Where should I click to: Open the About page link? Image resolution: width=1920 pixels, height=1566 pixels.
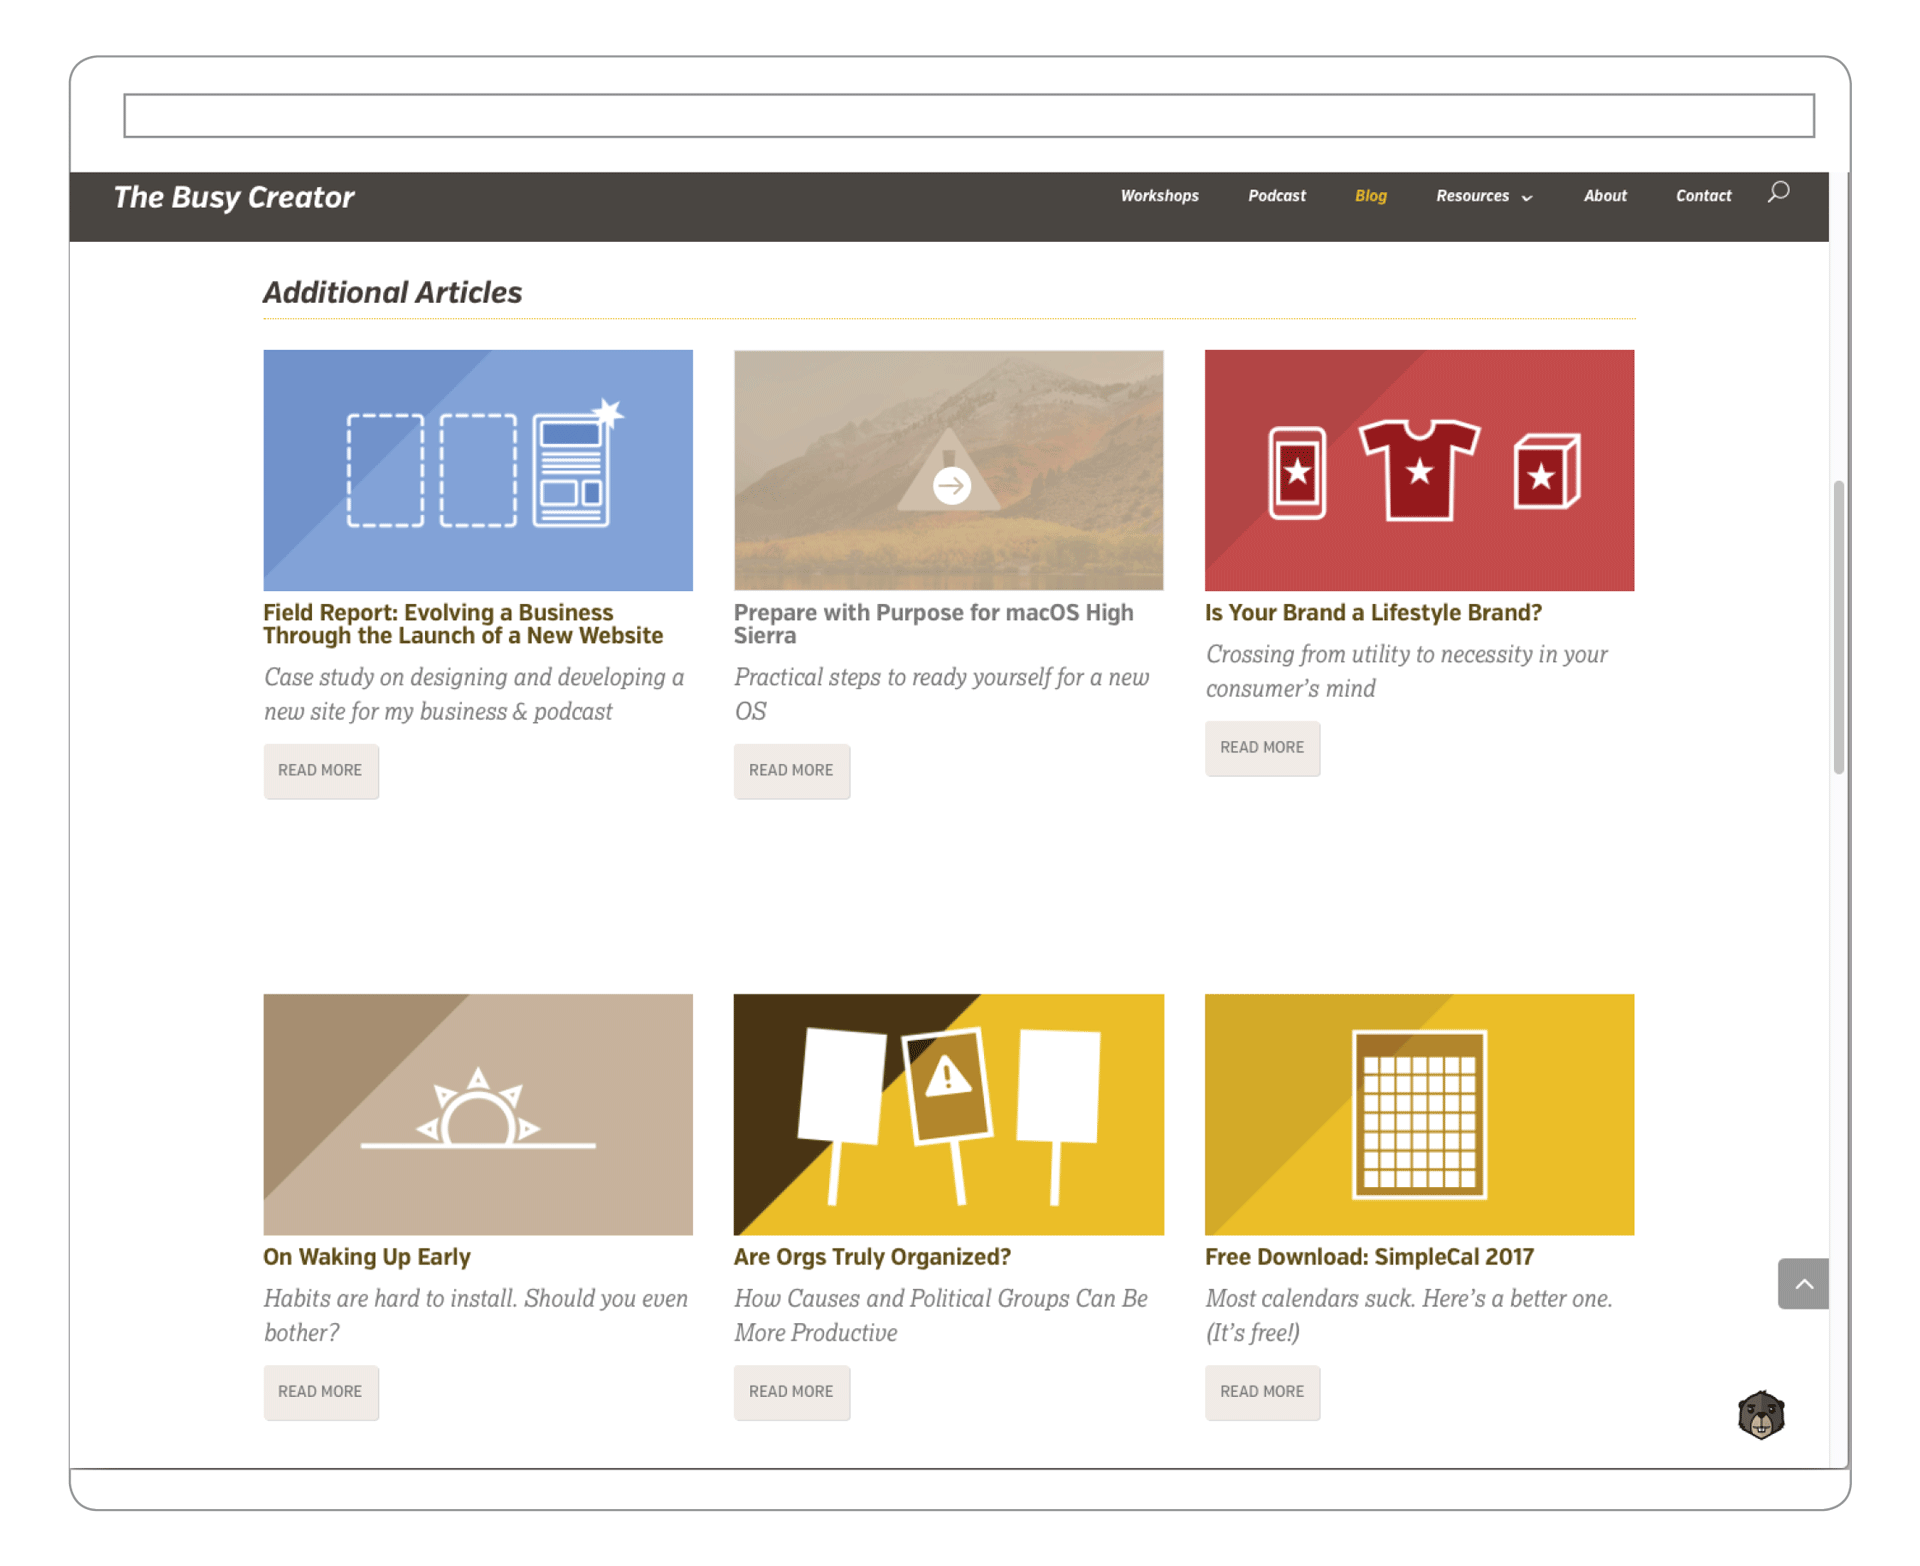(x=1604, y=196)
